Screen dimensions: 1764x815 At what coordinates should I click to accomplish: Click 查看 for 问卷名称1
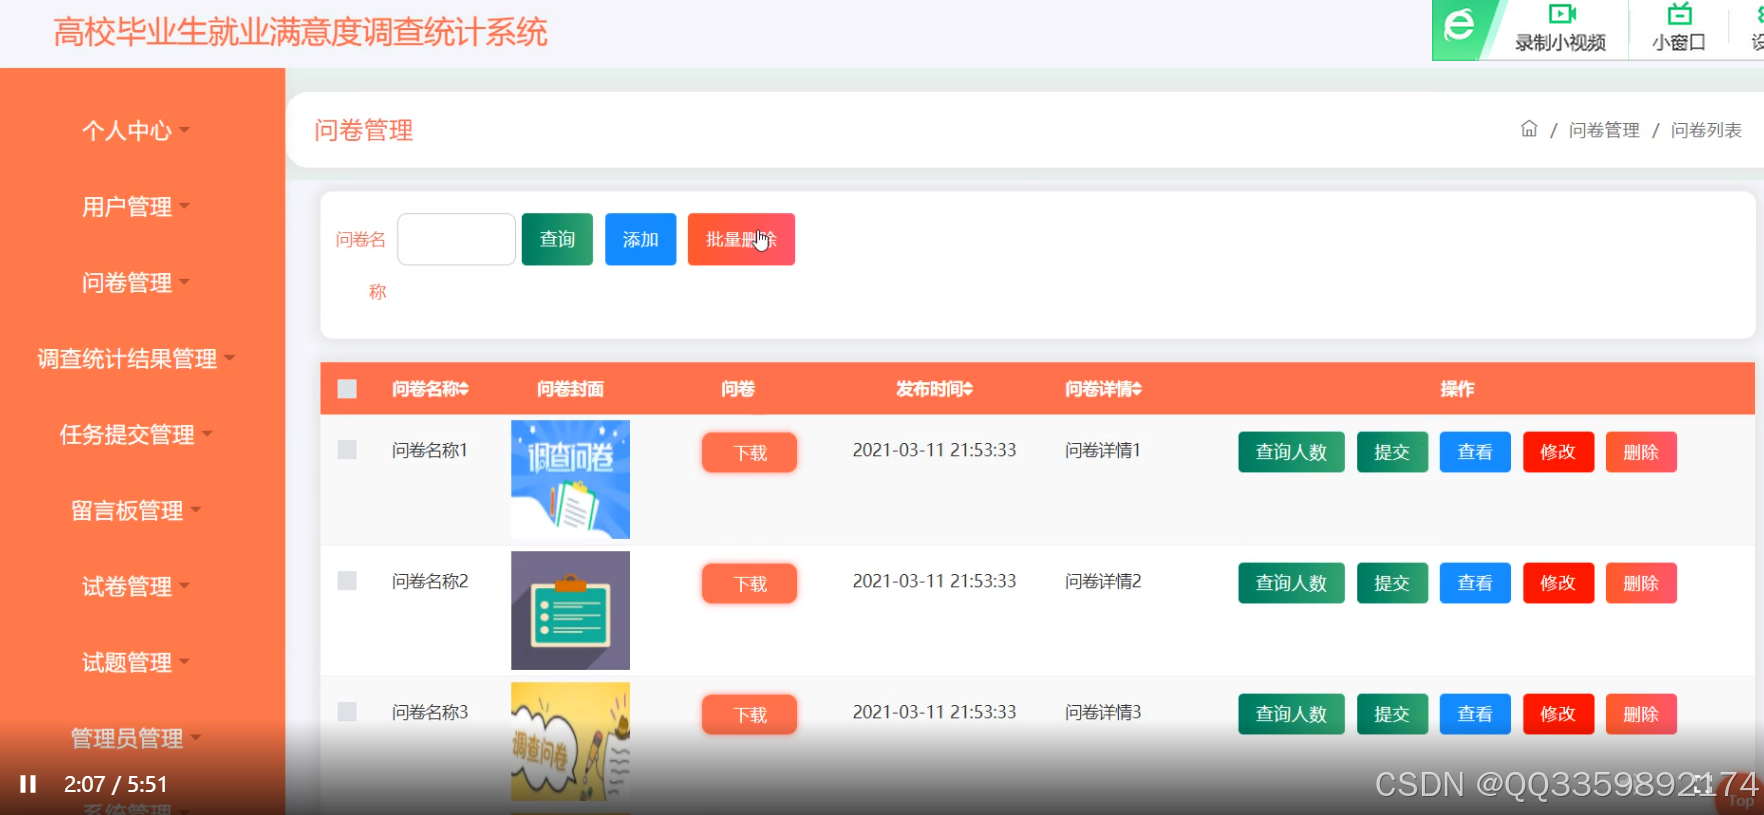click(x=1475, y=452)
